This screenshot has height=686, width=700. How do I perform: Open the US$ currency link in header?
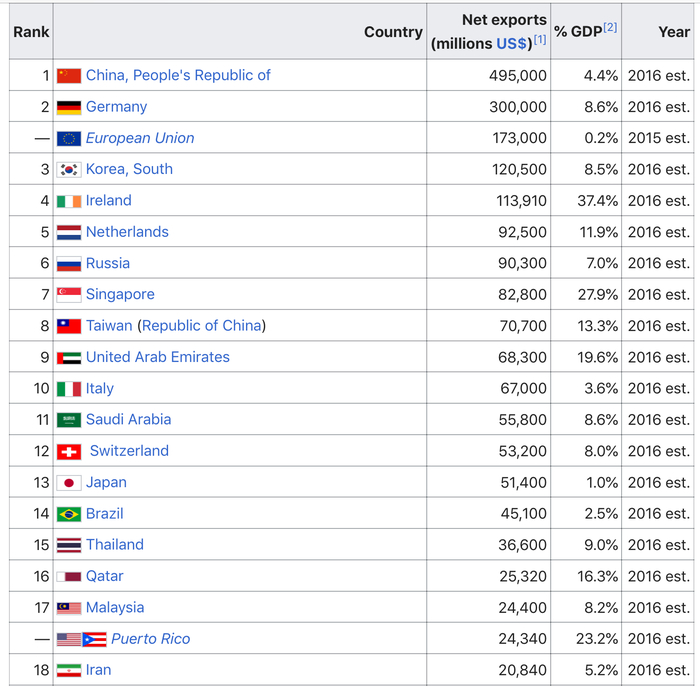[x=513, y=44]
